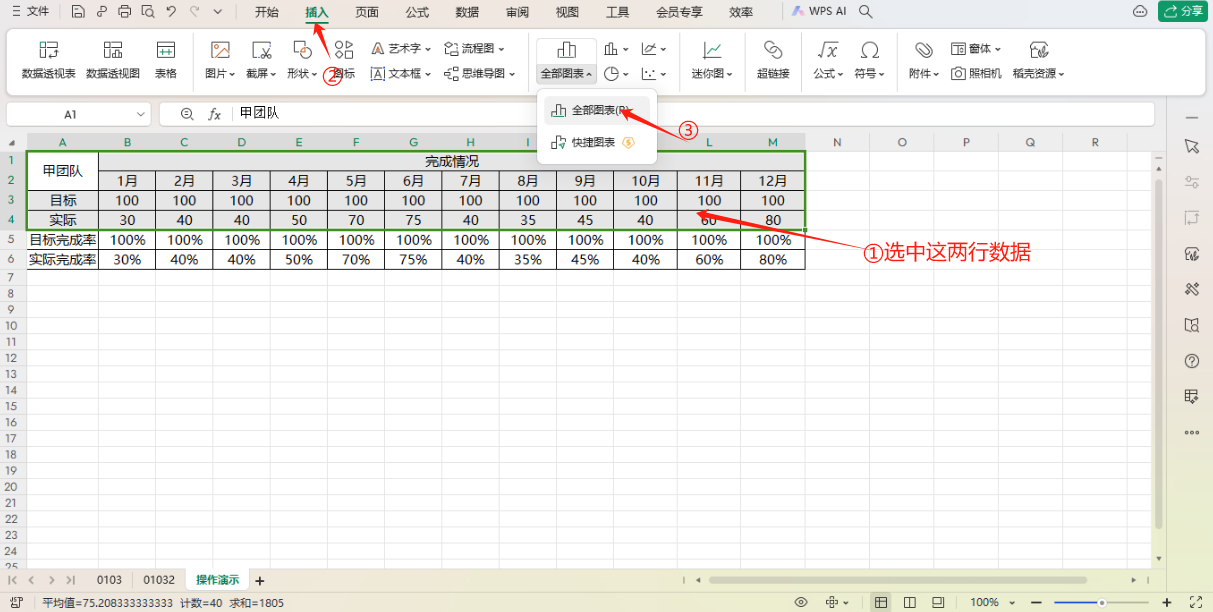The width and height of the screenshot is (1213, 612).
Task: Click the Save icon in quick access bar
Action: pyautogui.click(x=78, y=12)
